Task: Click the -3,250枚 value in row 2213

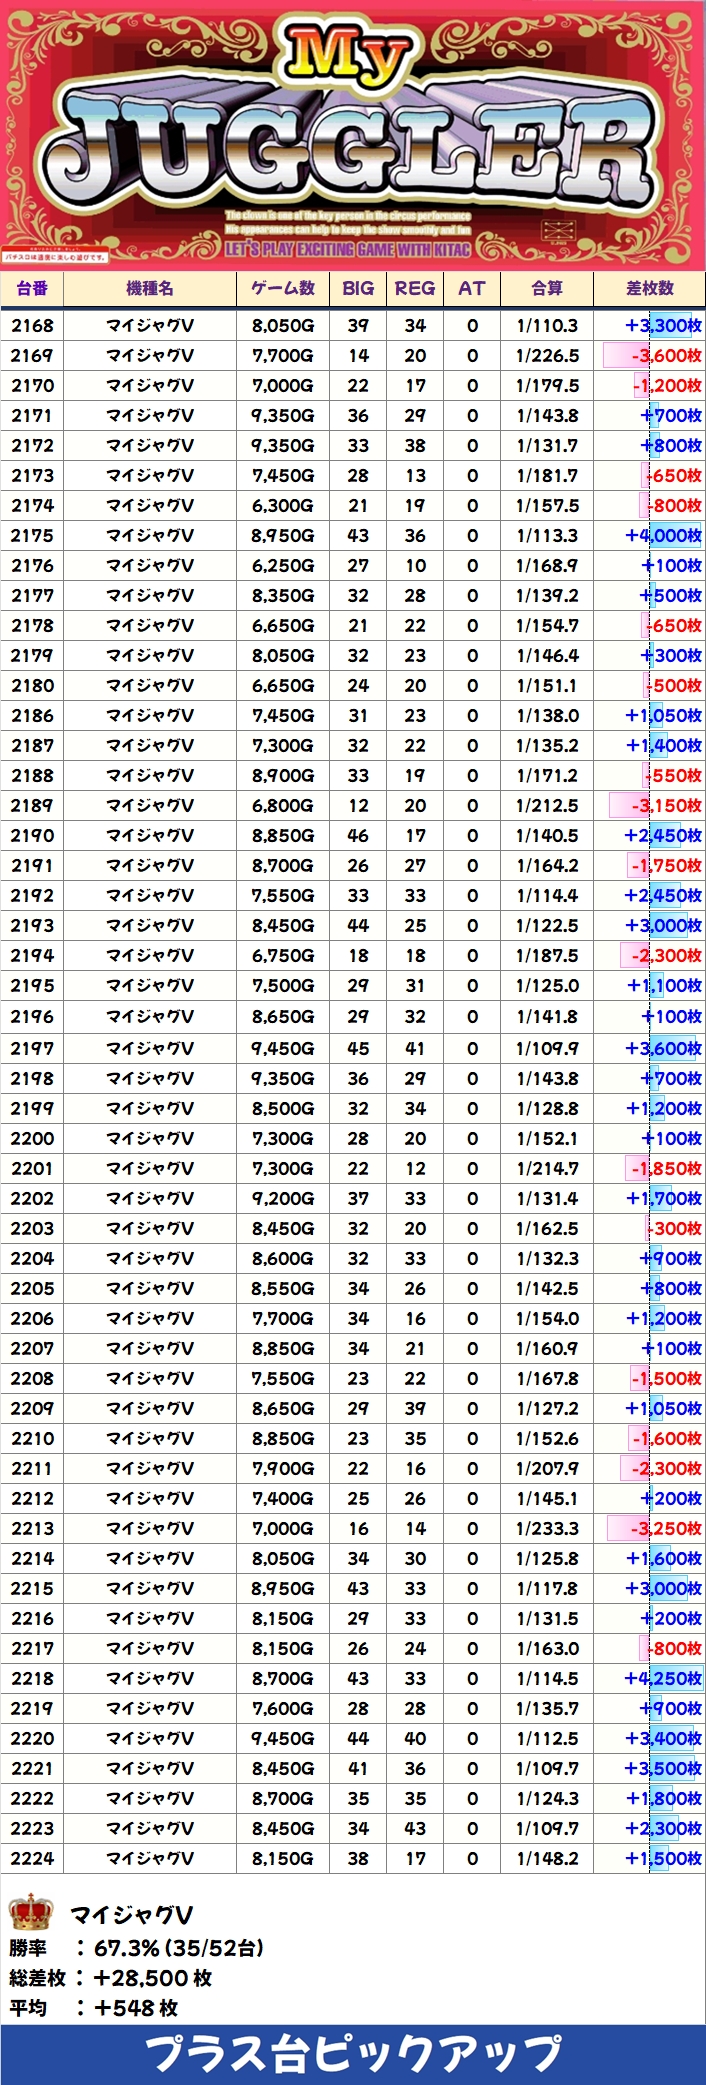Action: (x=666, y=1528)
